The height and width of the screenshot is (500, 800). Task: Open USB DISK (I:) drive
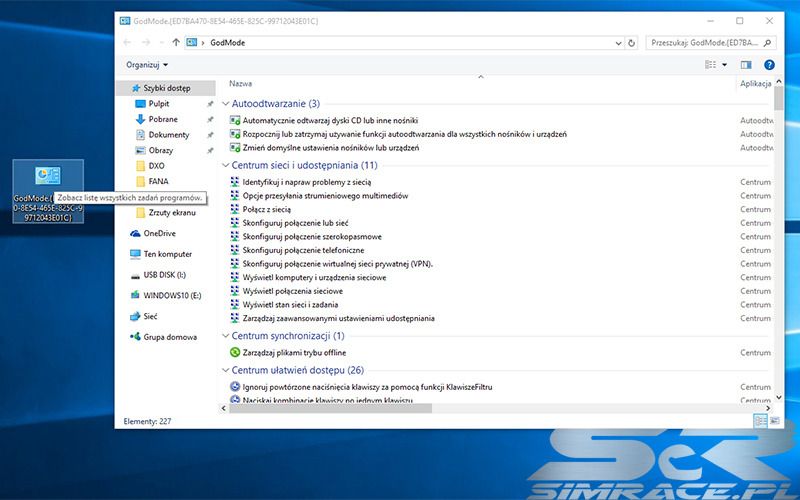pyautogui.click(x=164, y=274)
